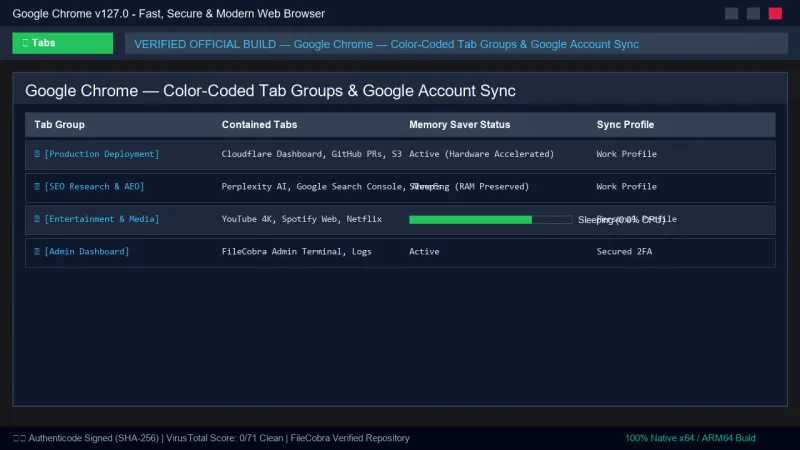800x450 pixels.
Task: Click the status bar icon before Authenticode
Action: tap(19, 438)
